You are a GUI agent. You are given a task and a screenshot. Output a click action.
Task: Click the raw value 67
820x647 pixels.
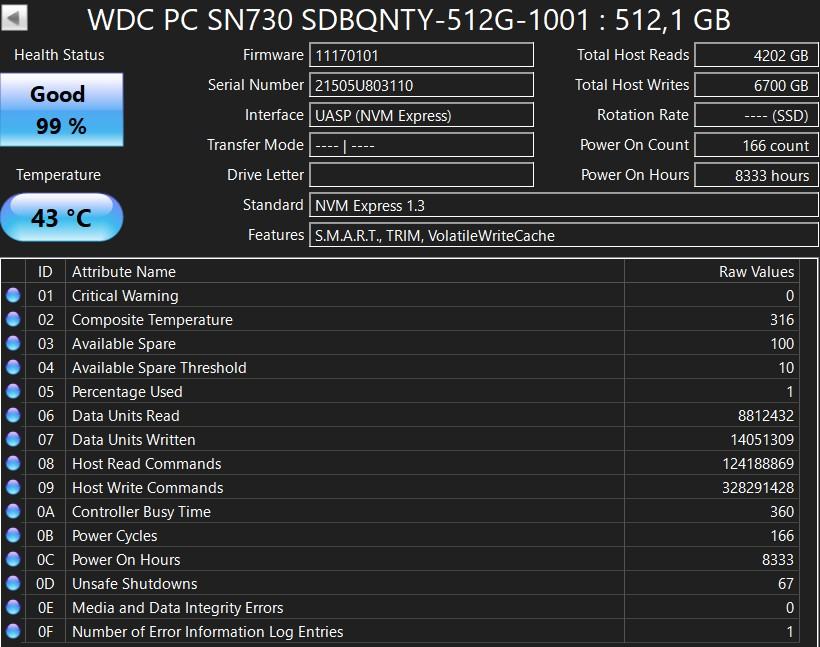(785, 583)
